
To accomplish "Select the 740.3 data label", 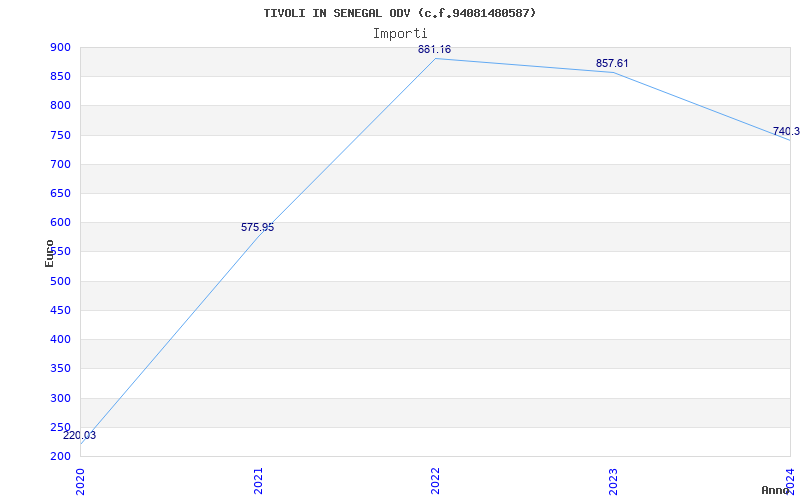I will click(x=786, y=132).
